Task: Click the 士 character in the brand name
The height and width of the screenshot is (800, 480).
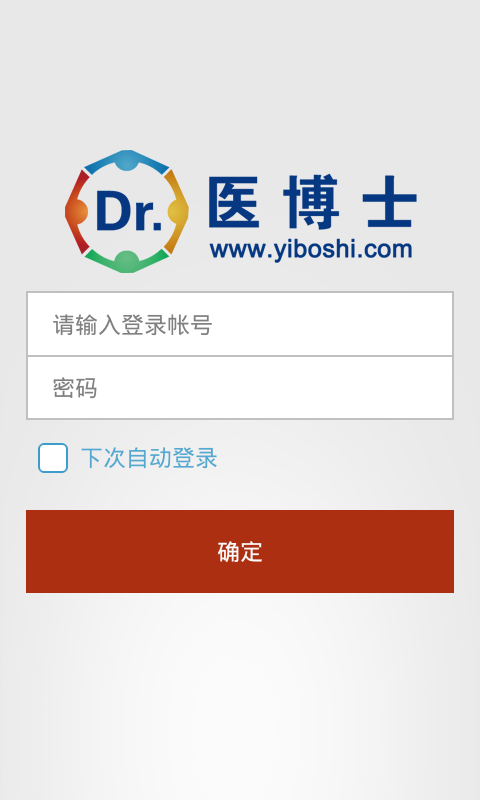Action: [x=390, y=202]
